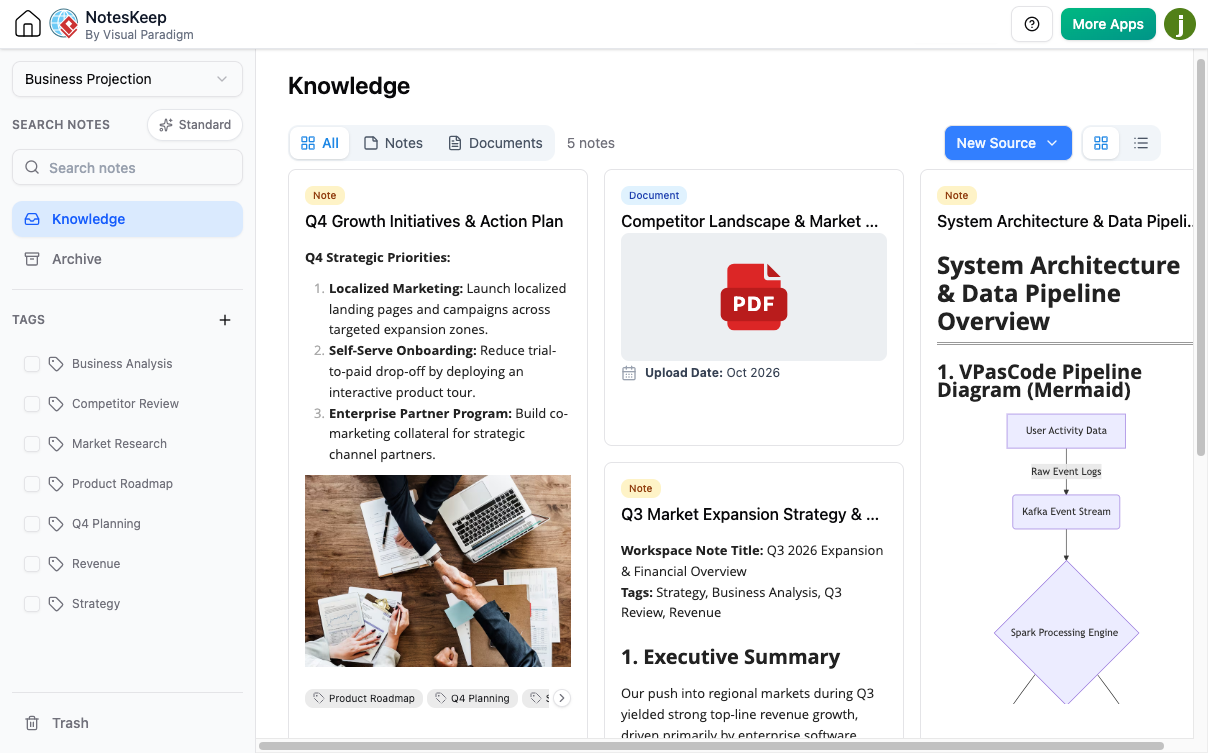The width and height of the screenshot is (1208, 753).
Task: Open Q3 Market Expansion Strategy note
Action: coord(750,514)
